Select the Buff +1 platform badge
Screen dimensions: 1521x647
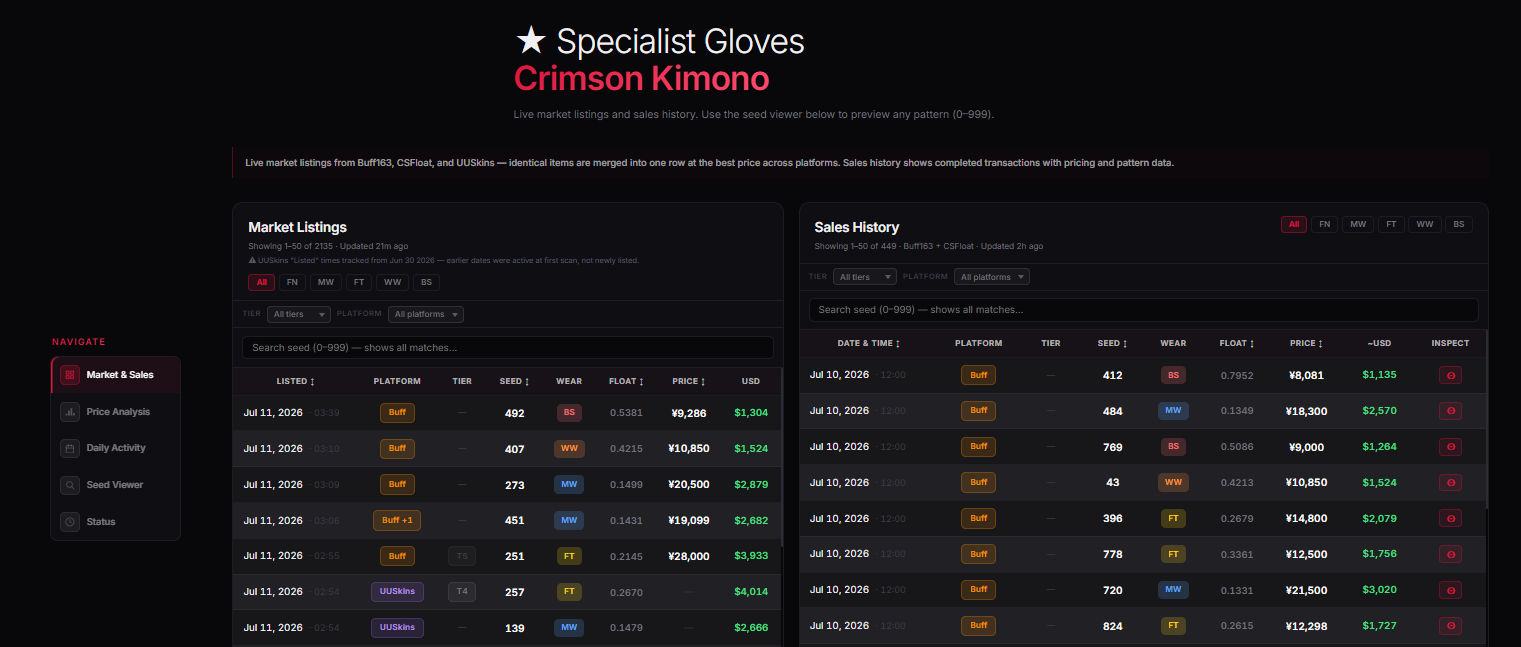[x=397, y=520]
